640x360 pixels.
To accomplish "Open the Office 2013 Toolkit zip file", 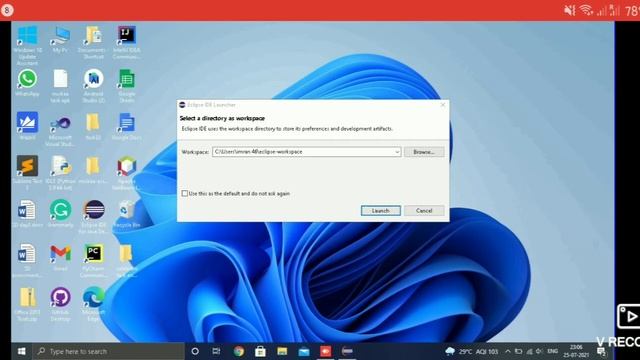I will [27, 304].
